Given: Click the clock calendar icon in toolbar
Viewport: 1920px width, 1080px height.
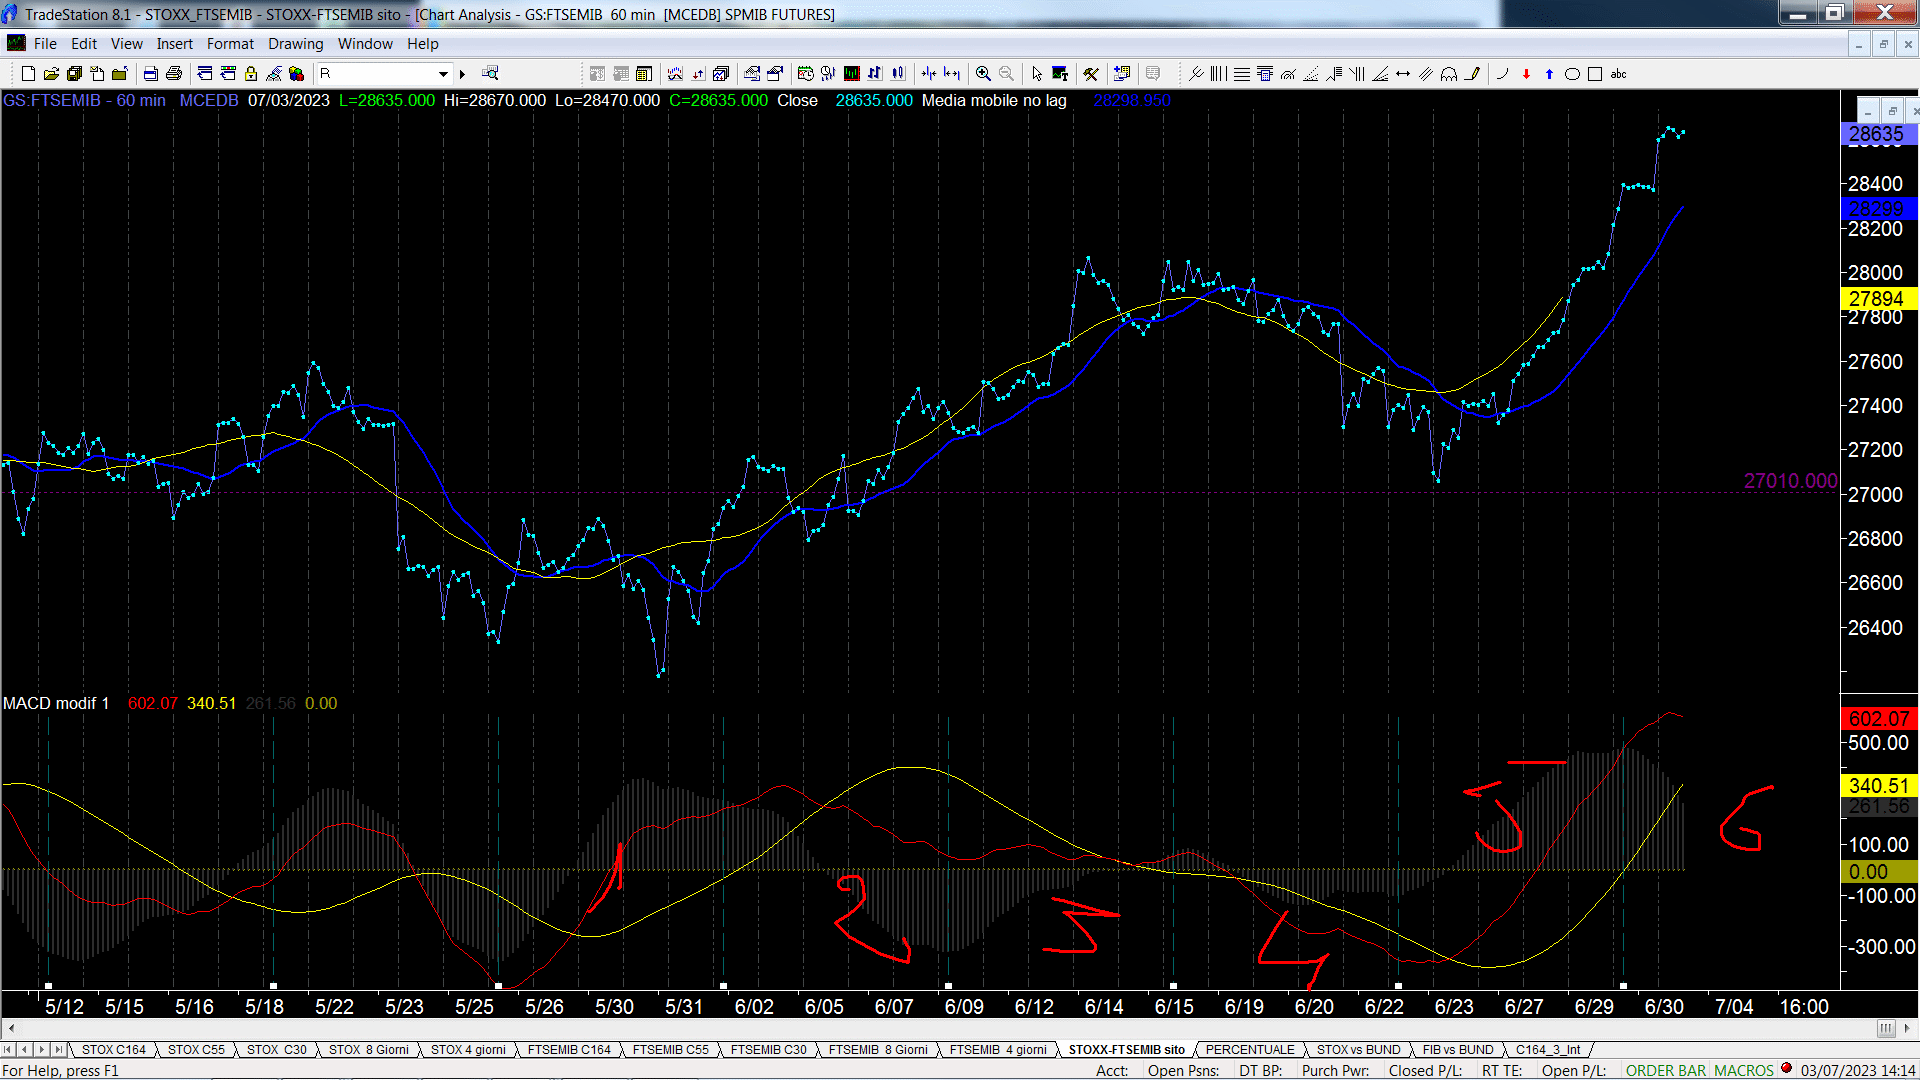Looking at the screenshot, I should click(x=805, y=73).
